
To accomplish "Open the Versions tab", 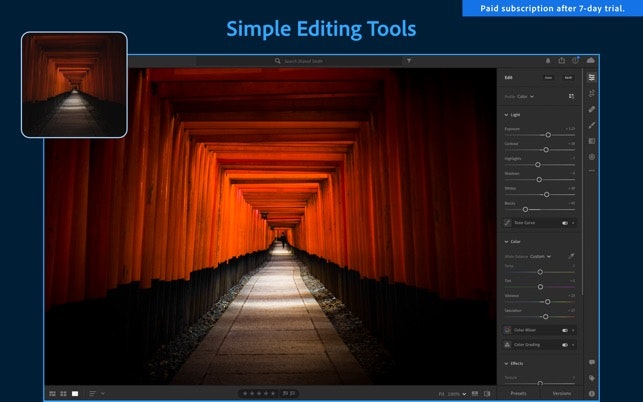I will [x=562, y=393].
